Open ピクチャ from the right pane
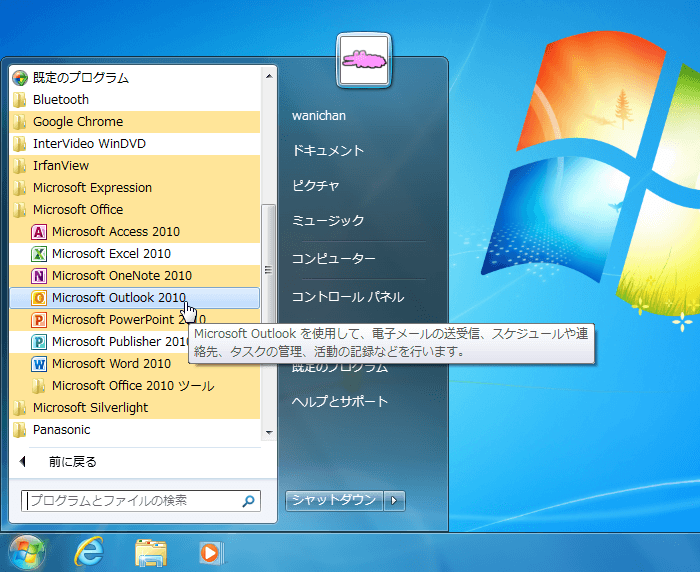Viewport: 700px width, 572px height. (x=316, y=185)
